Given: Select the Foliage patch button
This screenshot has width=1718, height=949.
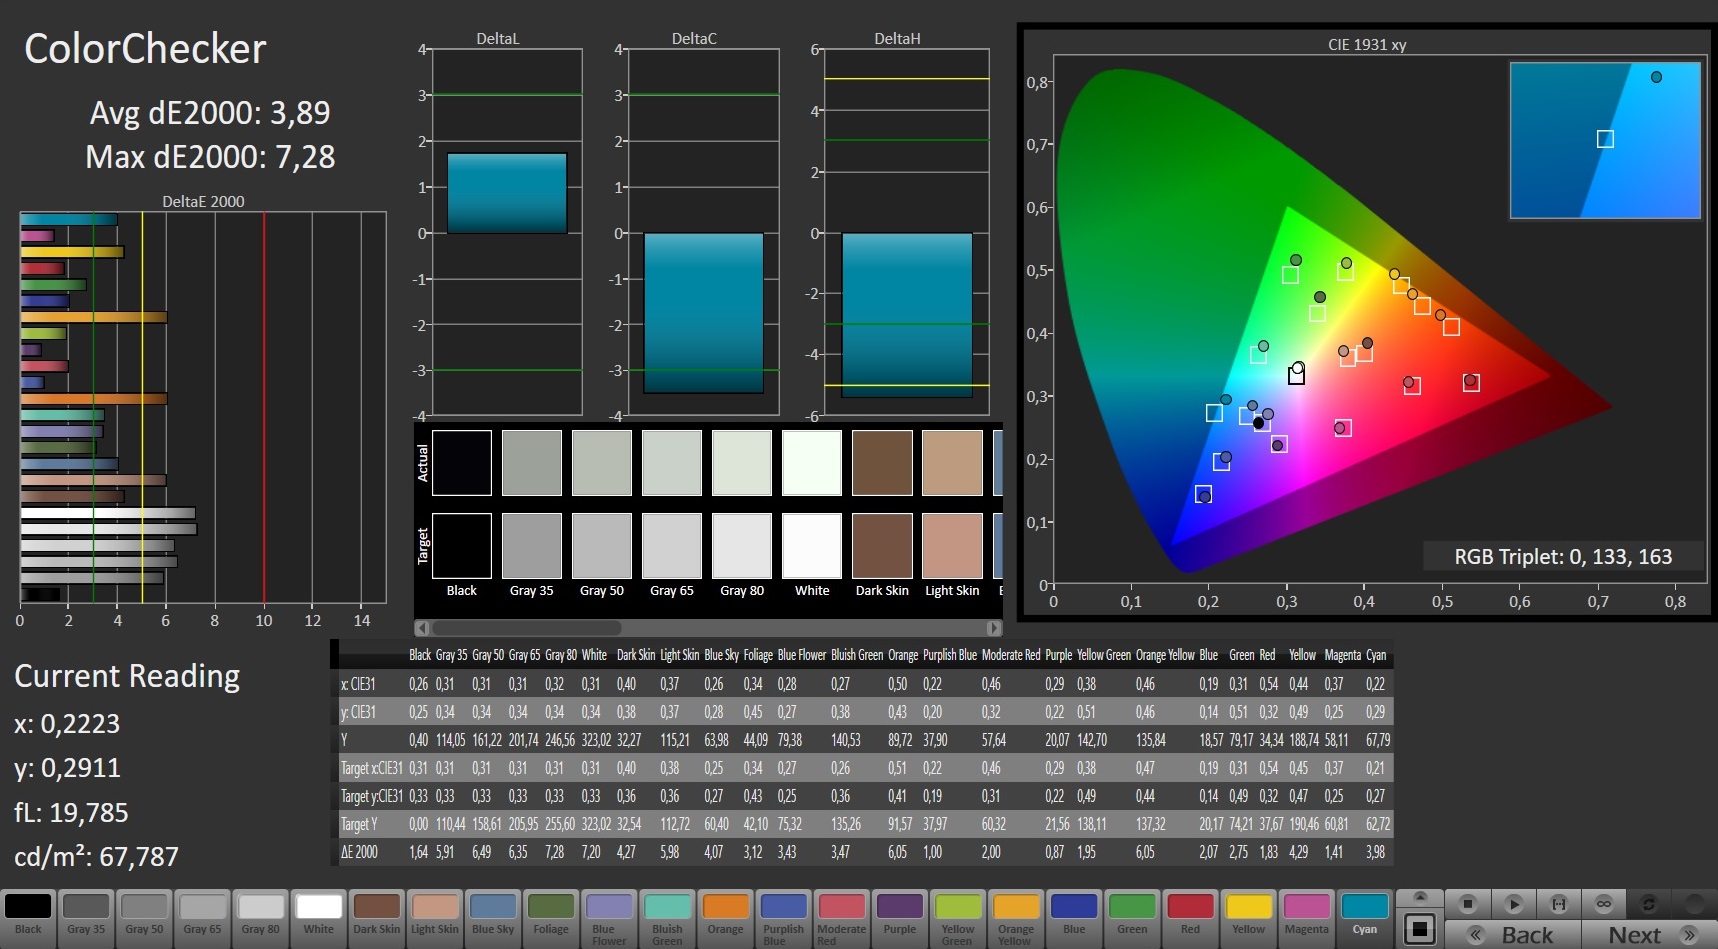Looking at the screenshot, I should (550, 918).
